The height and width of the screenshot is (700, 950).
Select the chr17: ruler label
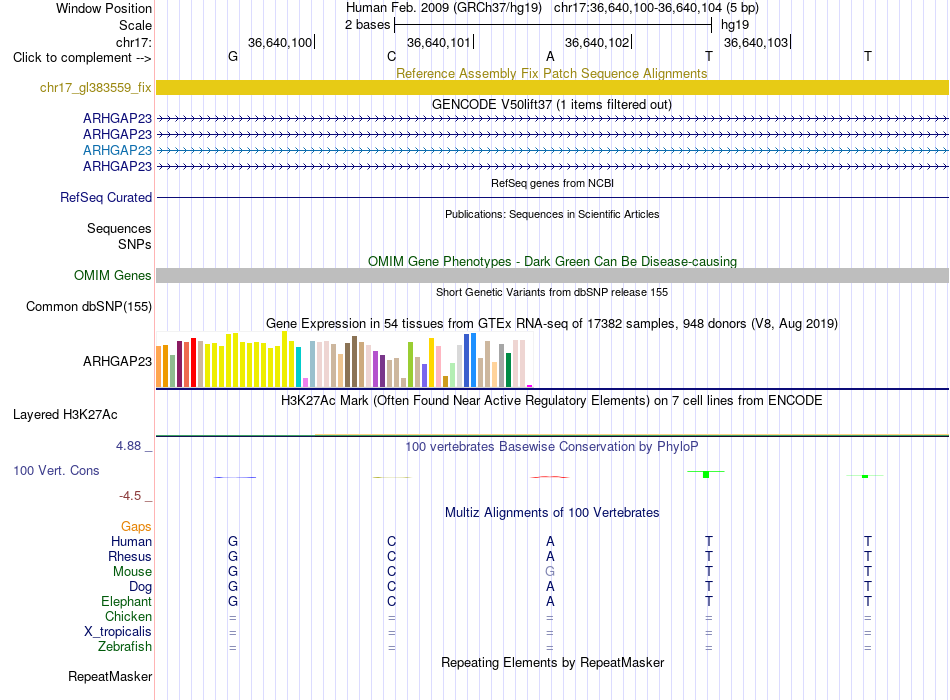134,42
